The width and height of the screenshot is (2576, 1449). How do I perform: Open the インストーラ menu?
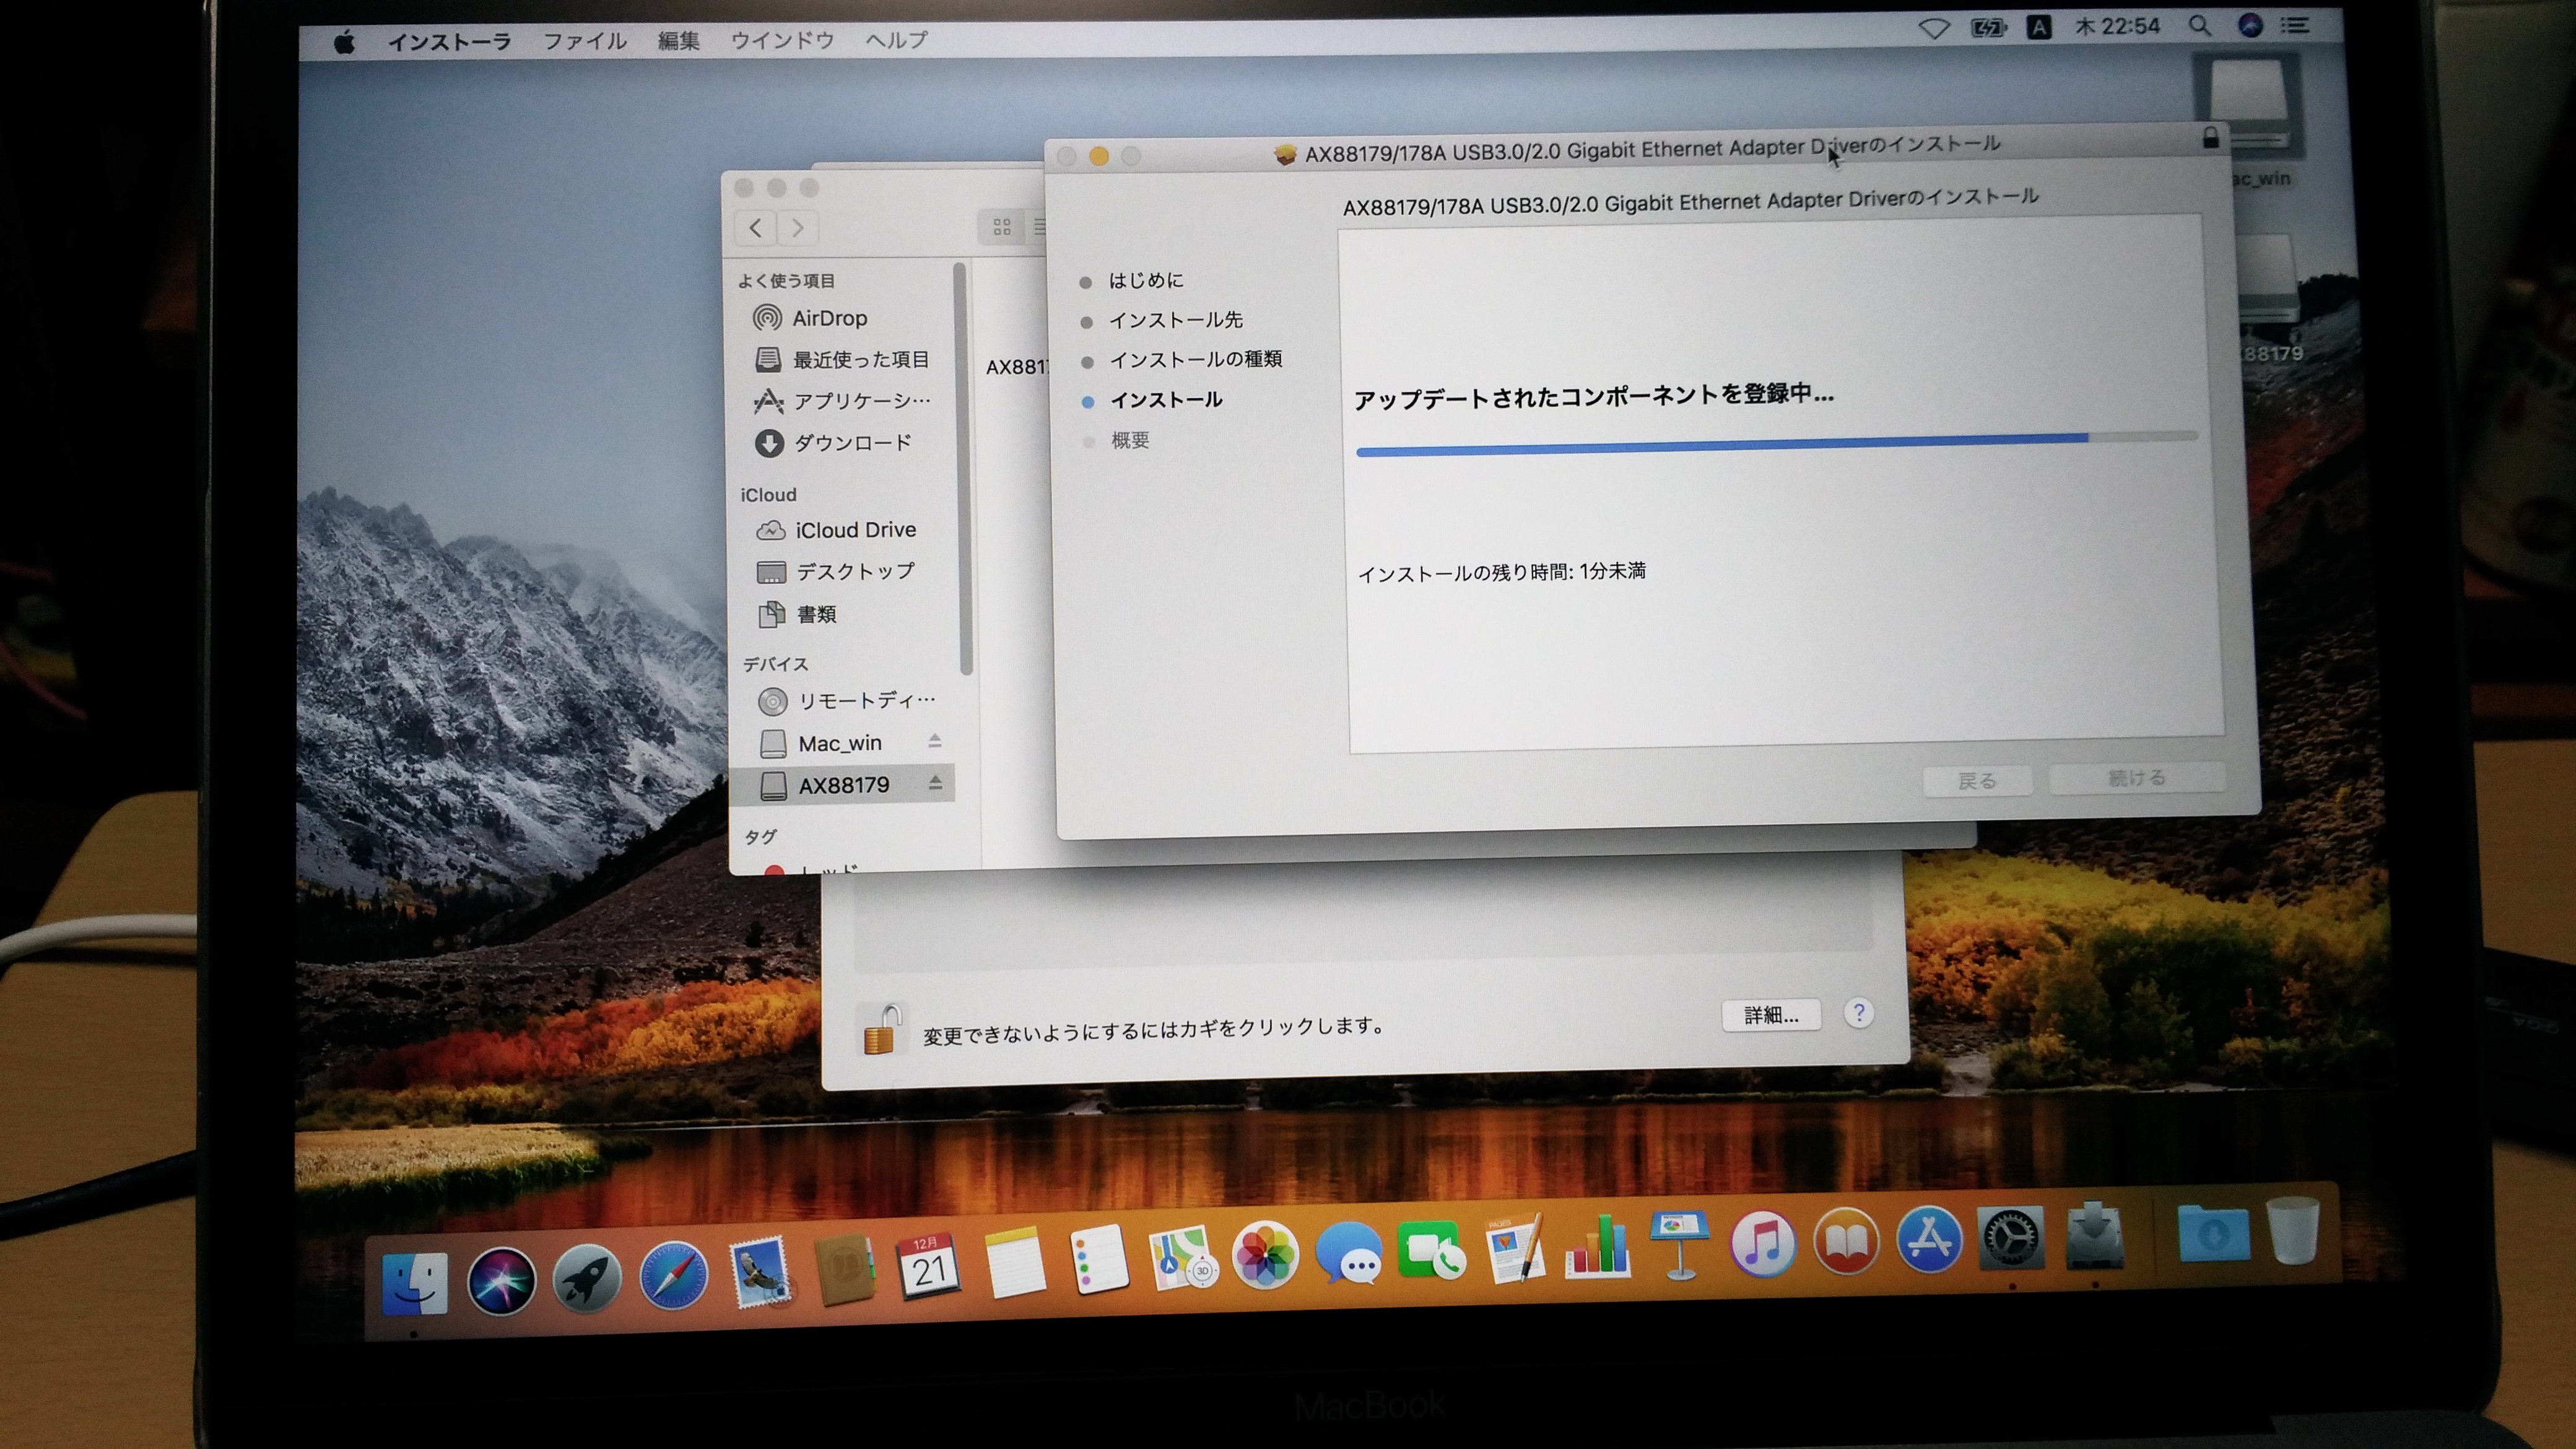coord(449,42)
